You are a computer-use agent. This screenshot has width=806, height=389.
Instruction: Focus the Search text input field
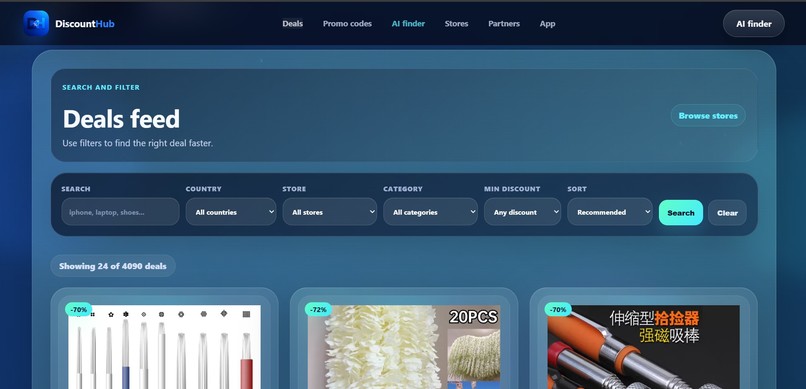point(120,212)
